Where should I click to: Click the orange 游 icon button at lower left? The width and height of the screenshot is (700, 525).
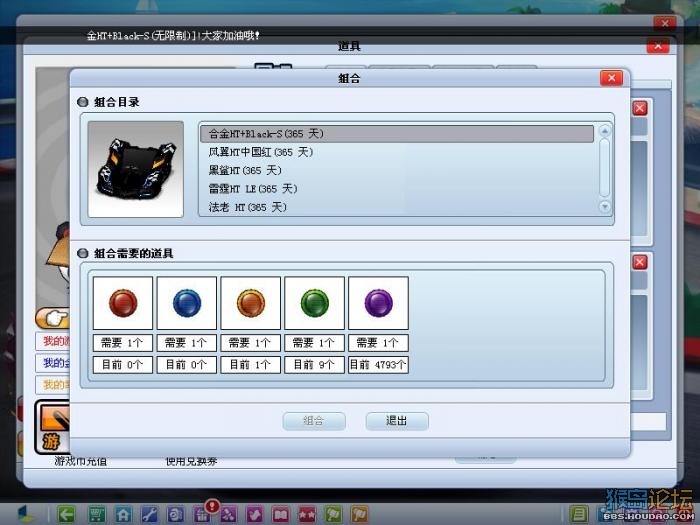[53, 427]
